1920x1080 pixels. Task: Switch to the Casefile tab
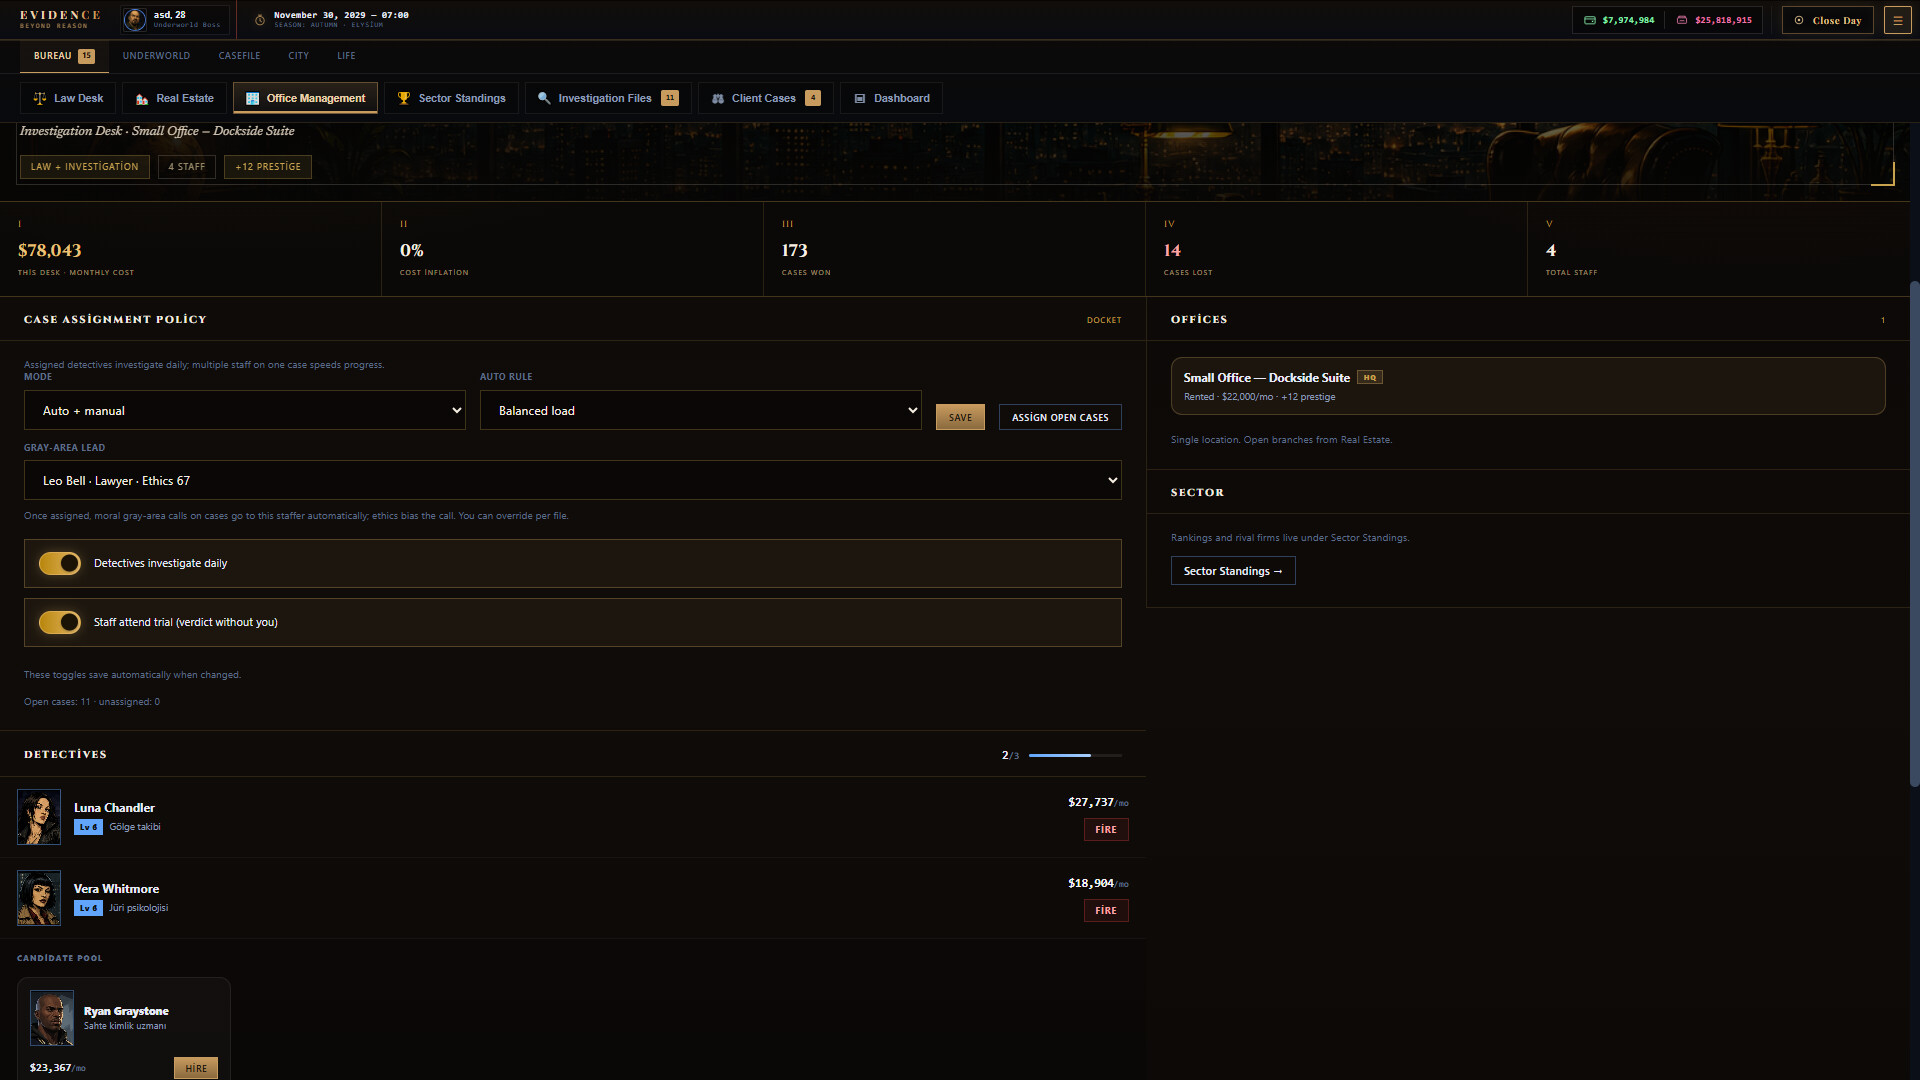(x=240, y=56)
